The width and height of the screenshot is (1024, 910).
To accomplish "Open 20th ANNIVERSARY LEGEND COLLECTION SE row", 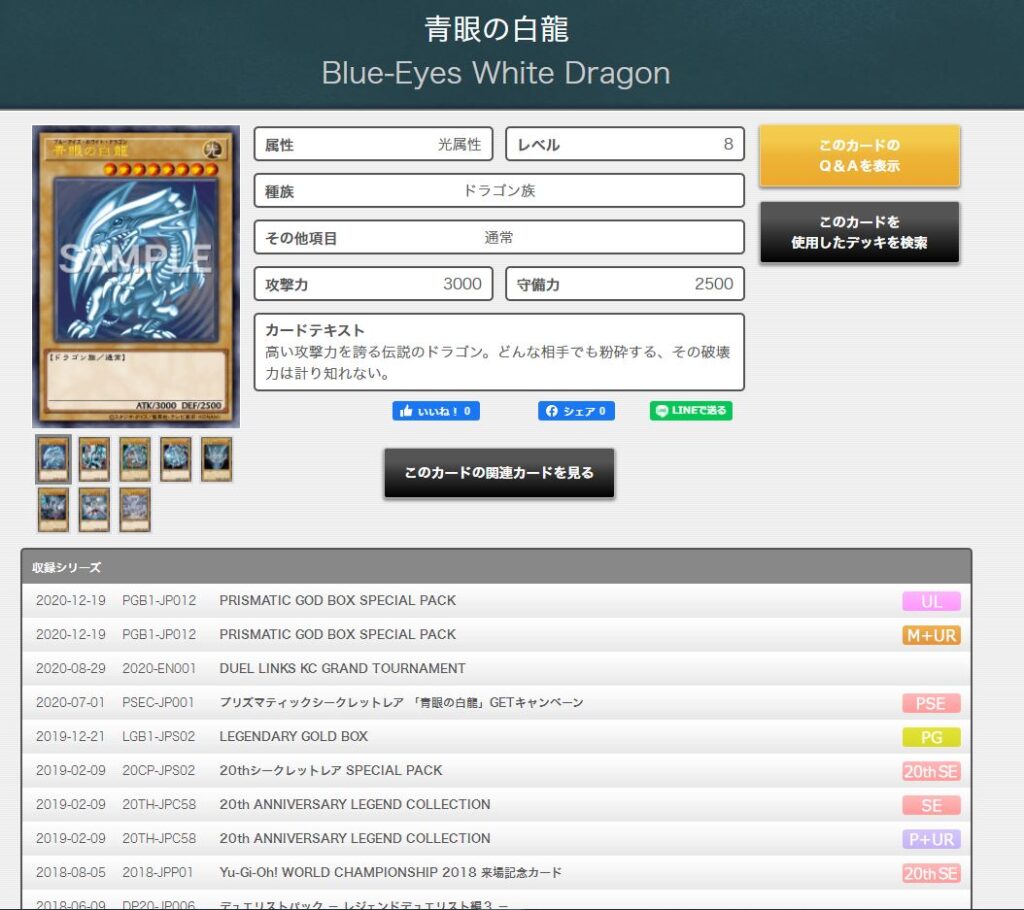I will (x=496, y=804).
